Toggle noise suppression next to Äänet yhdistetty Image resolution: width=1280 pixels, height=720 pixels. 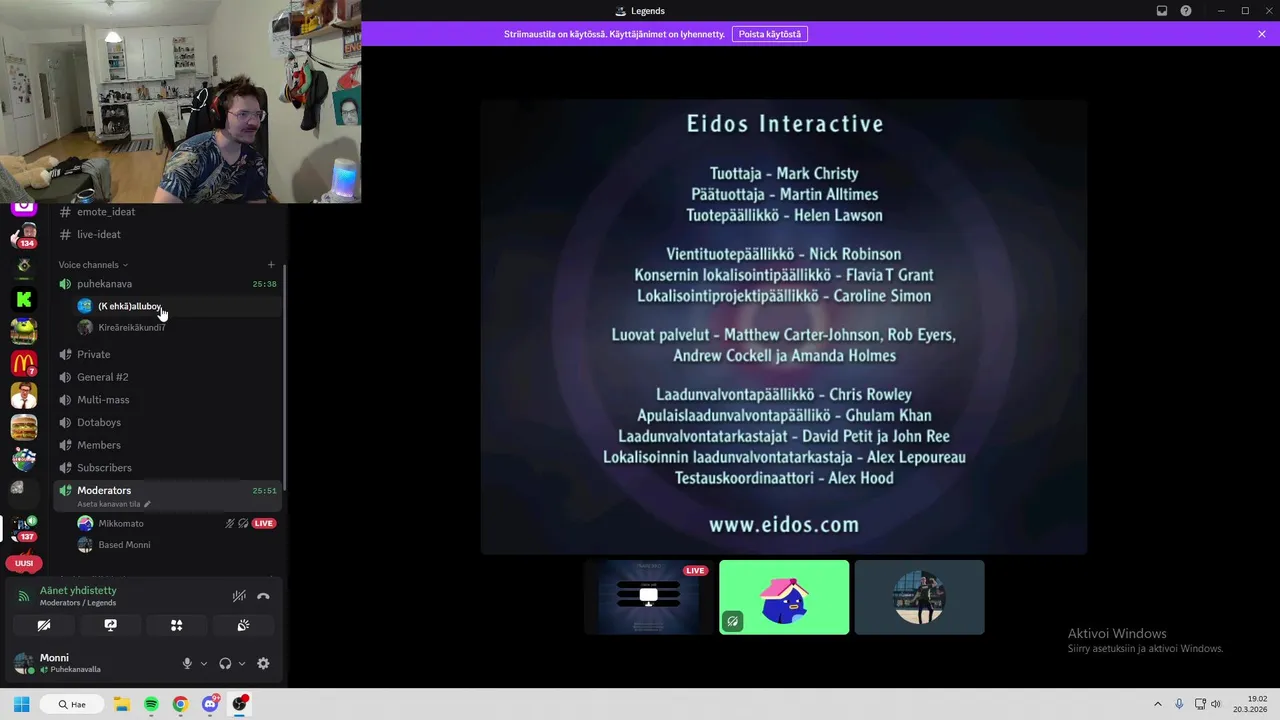239,596
